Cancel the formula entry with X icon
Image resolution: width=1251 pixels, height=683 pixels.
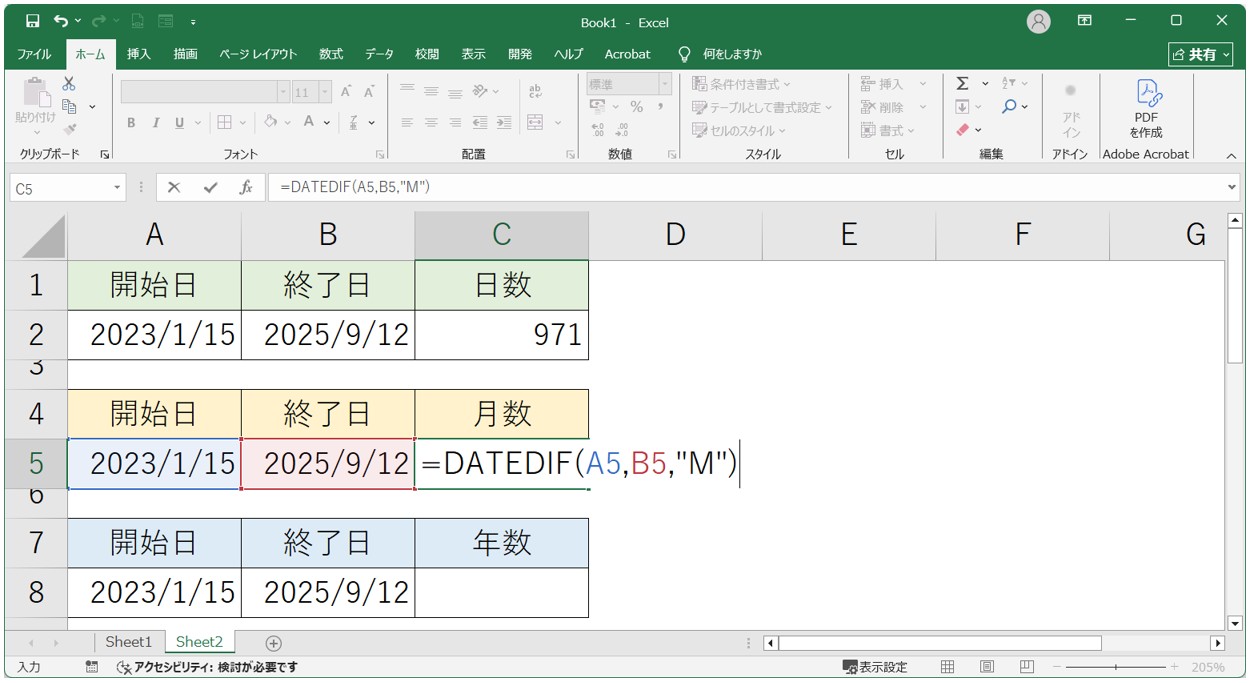click(174, 187)
